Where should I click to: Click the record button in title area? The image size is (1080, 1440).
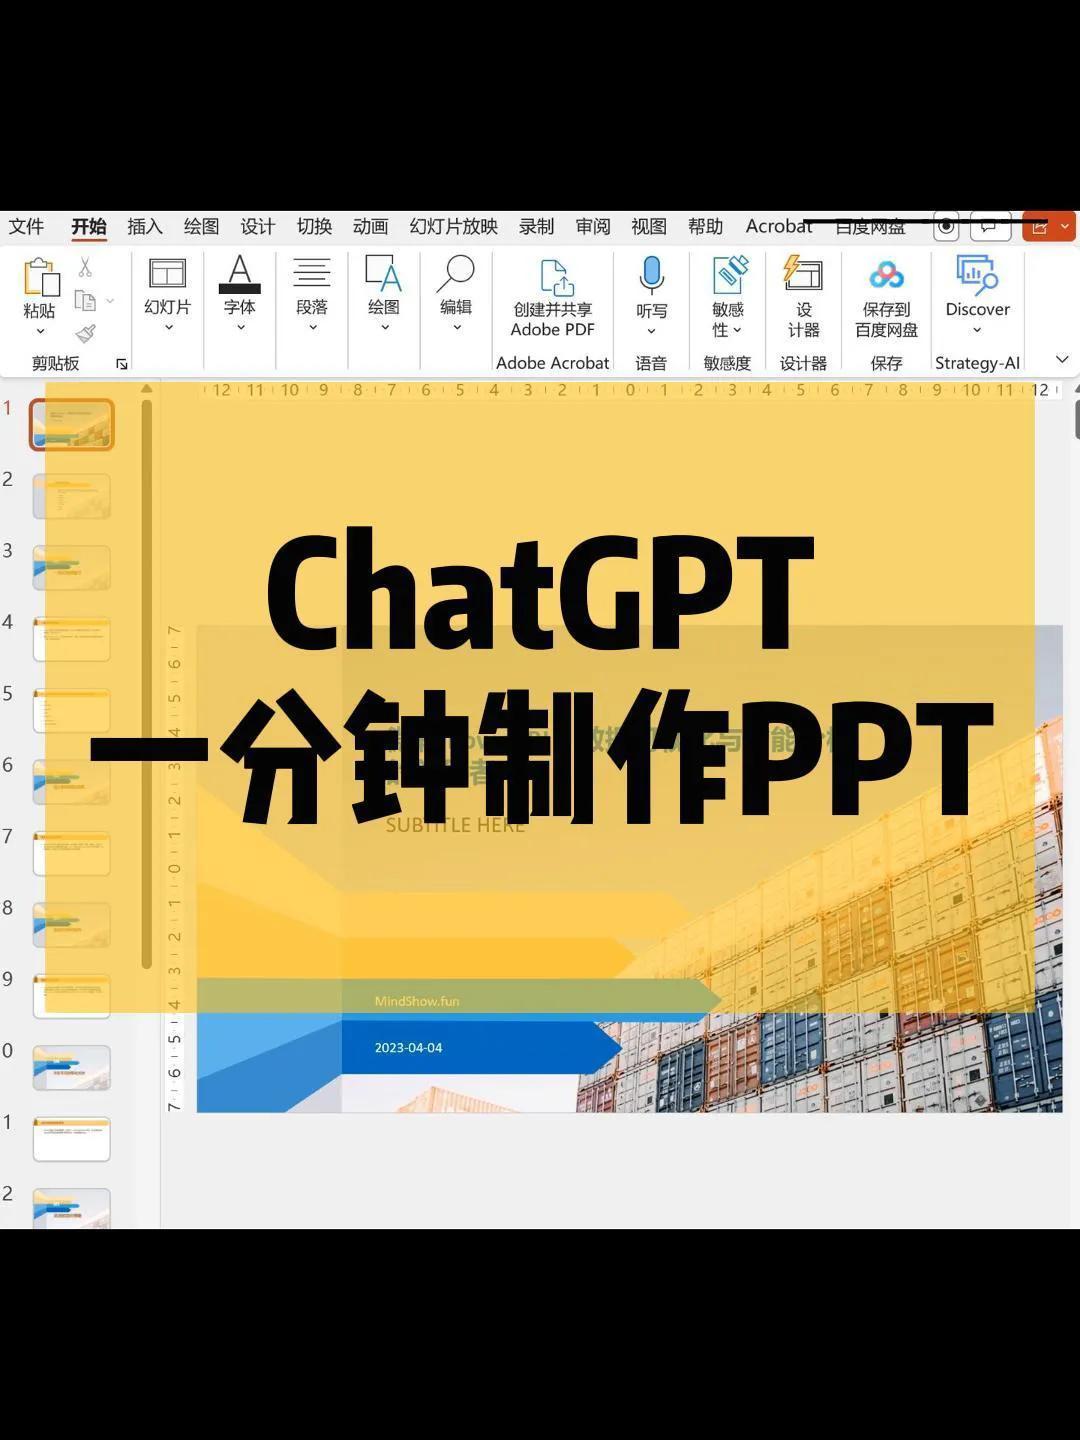tap(946, 227)
